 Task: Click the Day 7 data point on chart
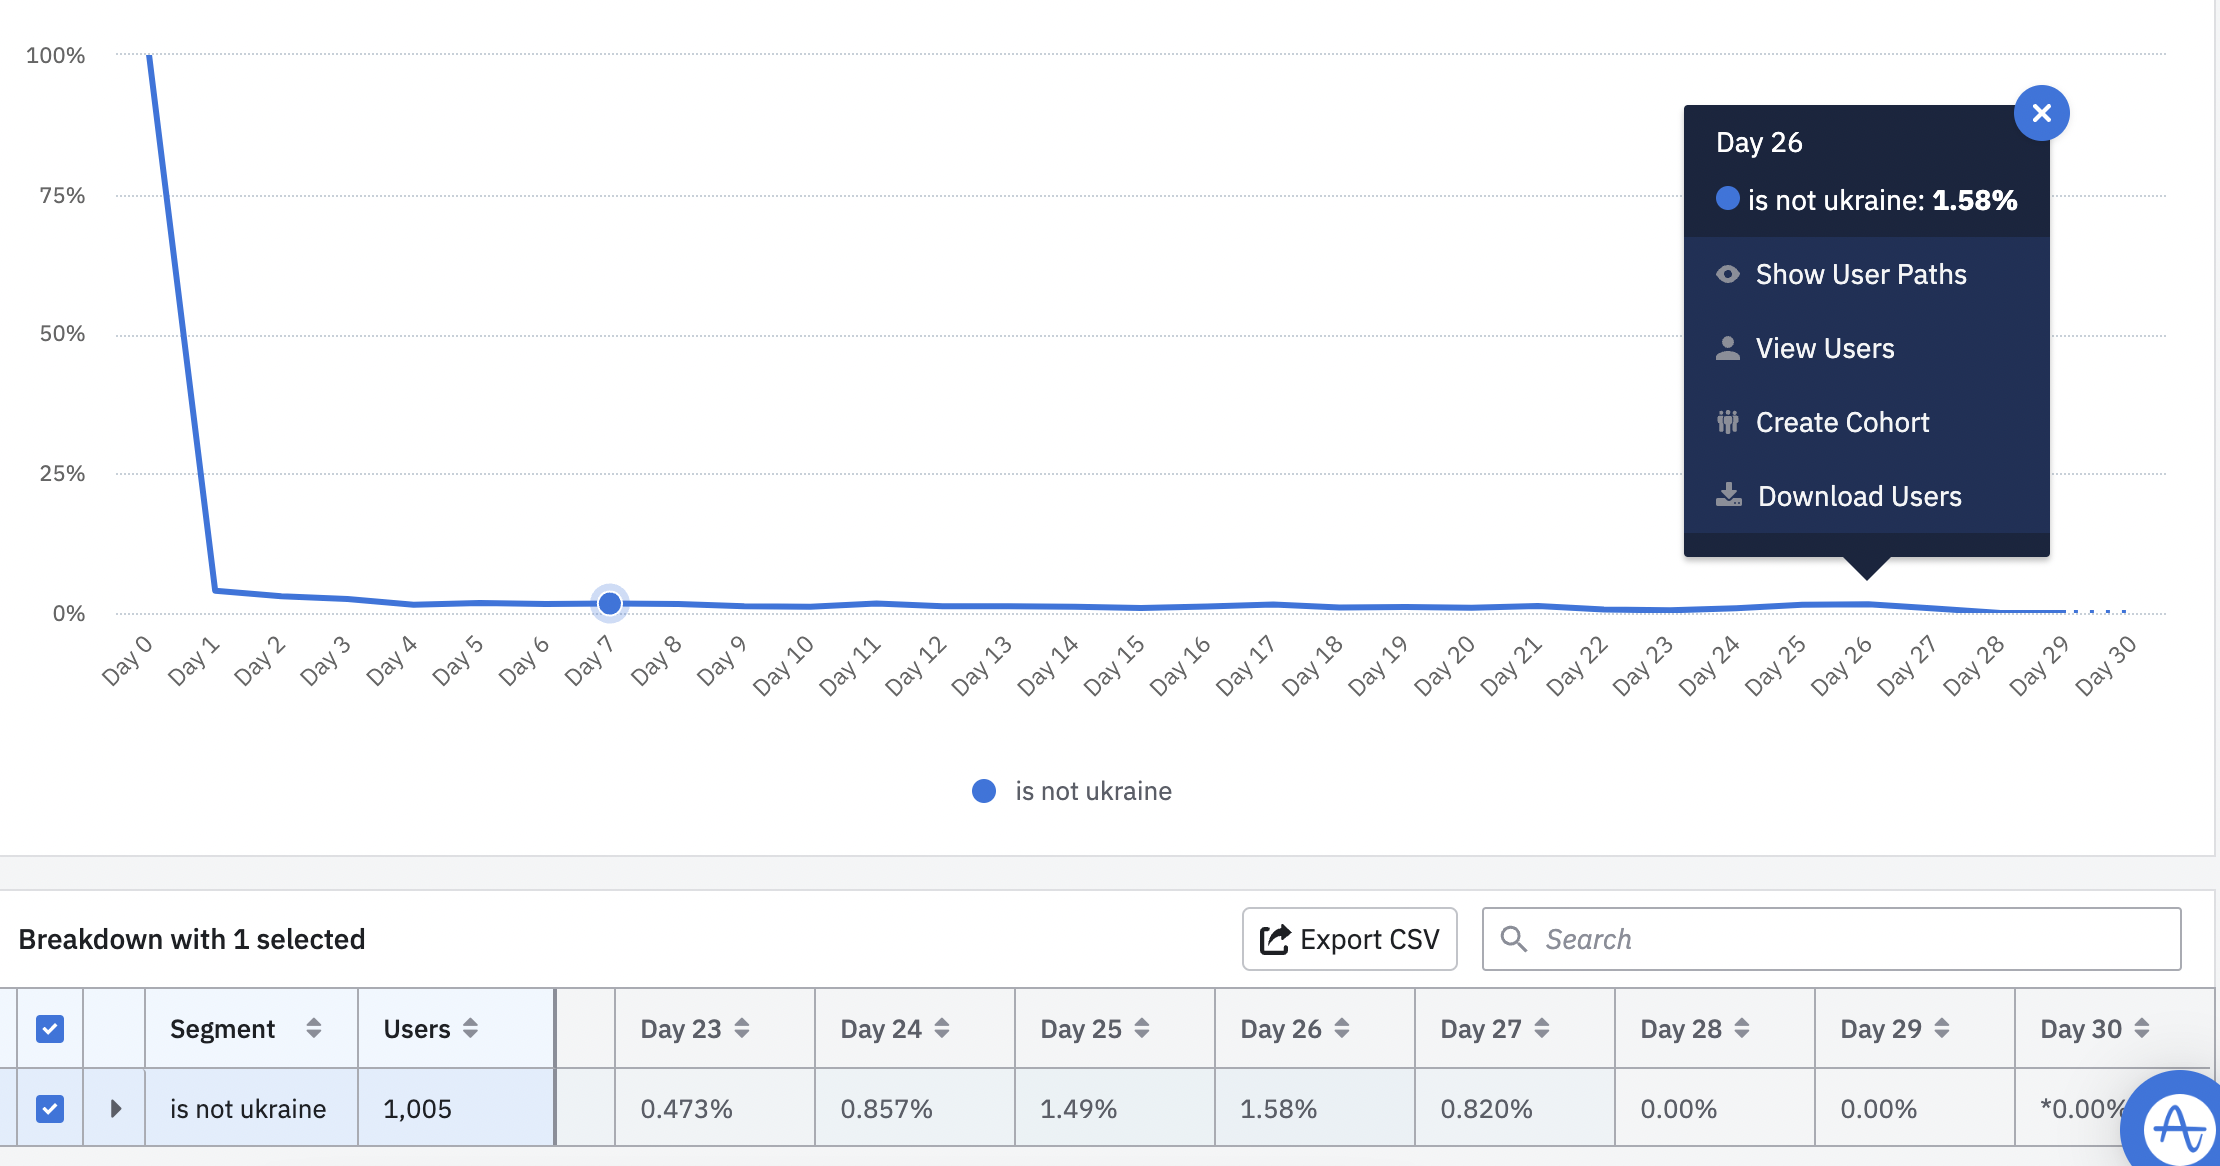[x=609, y=603]
